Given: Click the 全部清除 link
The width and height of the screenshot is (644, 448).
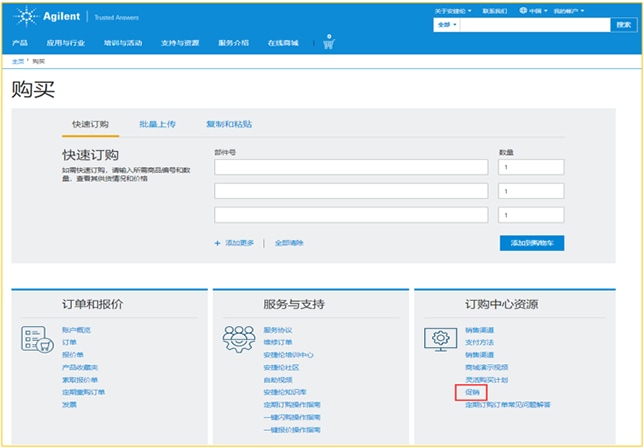Looking at the screenshot, I should (289, 243).
